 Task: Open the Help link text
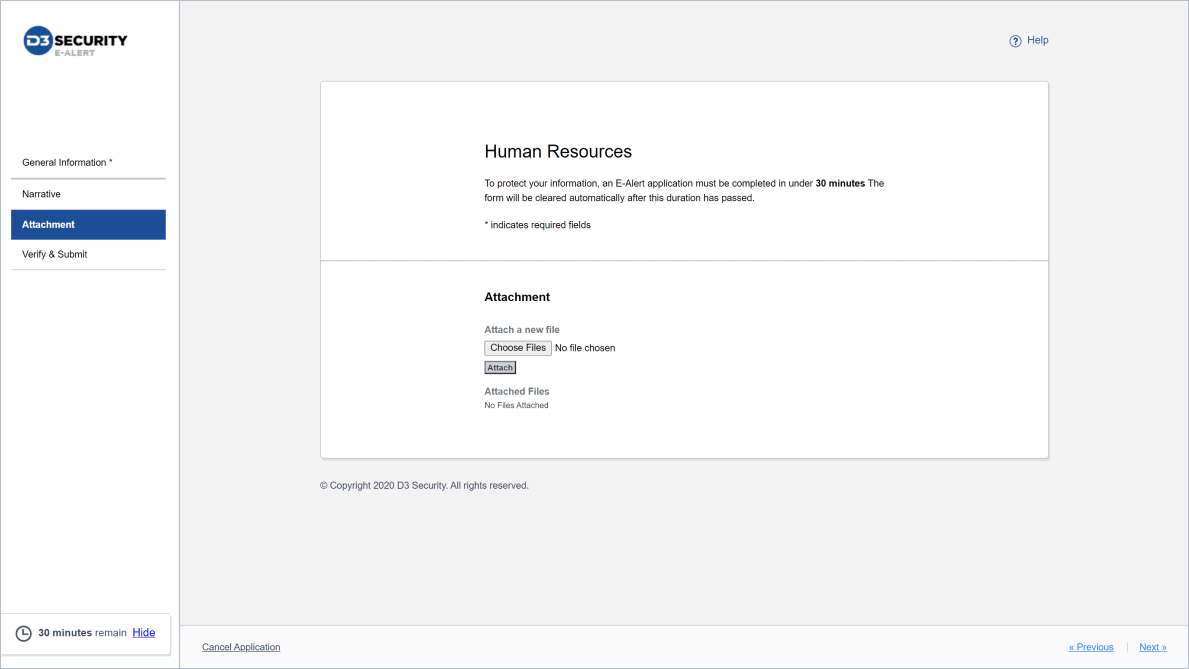click(1037, 40)
